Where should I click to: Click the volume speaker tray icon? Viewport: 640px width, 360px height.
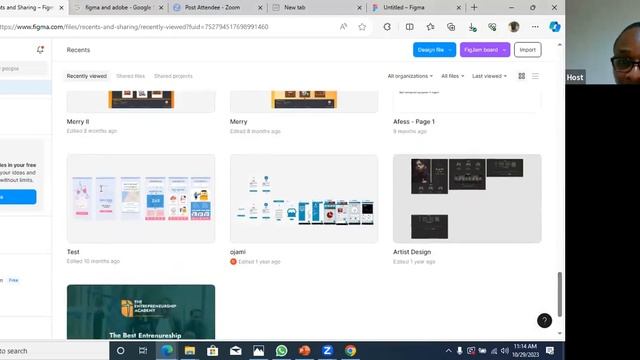[x=504, y=351]
